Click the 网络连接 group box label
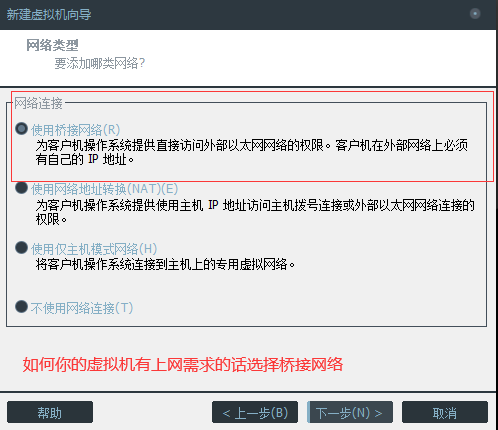Screen dimensions: 498x430 click(38, 103)
